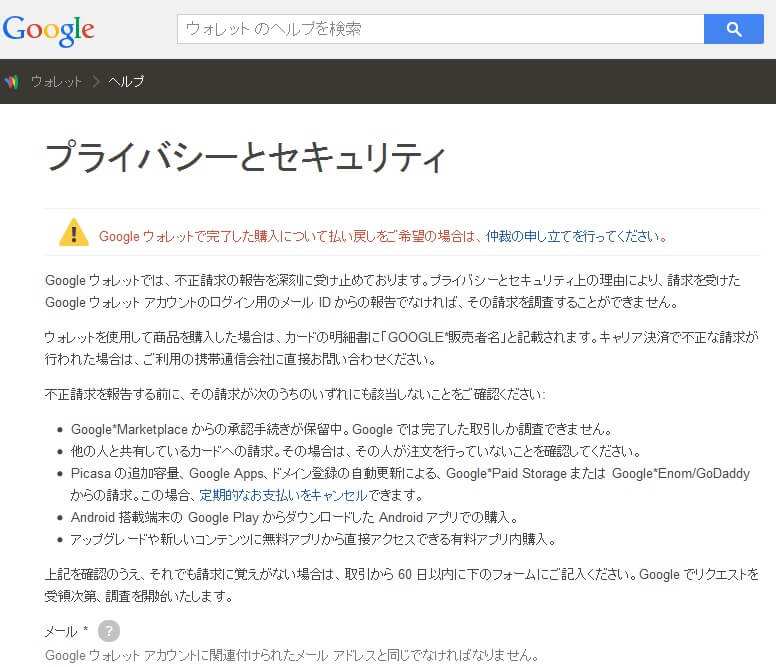Click the メール * field label
This screenshot has width=776, height=667.
pos(66,631)
